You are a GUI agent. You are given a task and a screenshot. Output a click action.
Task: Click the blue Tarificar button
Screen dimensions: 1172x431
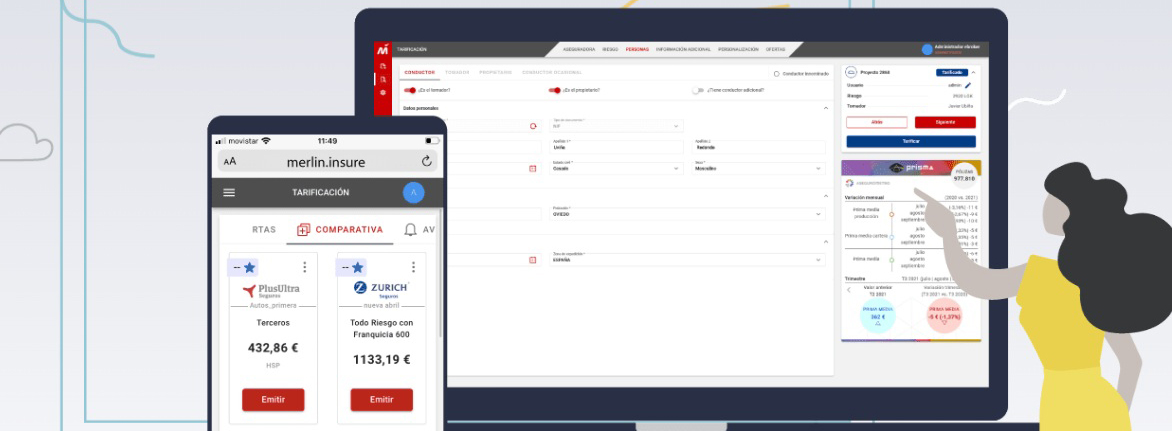click(x=910, y=142)
